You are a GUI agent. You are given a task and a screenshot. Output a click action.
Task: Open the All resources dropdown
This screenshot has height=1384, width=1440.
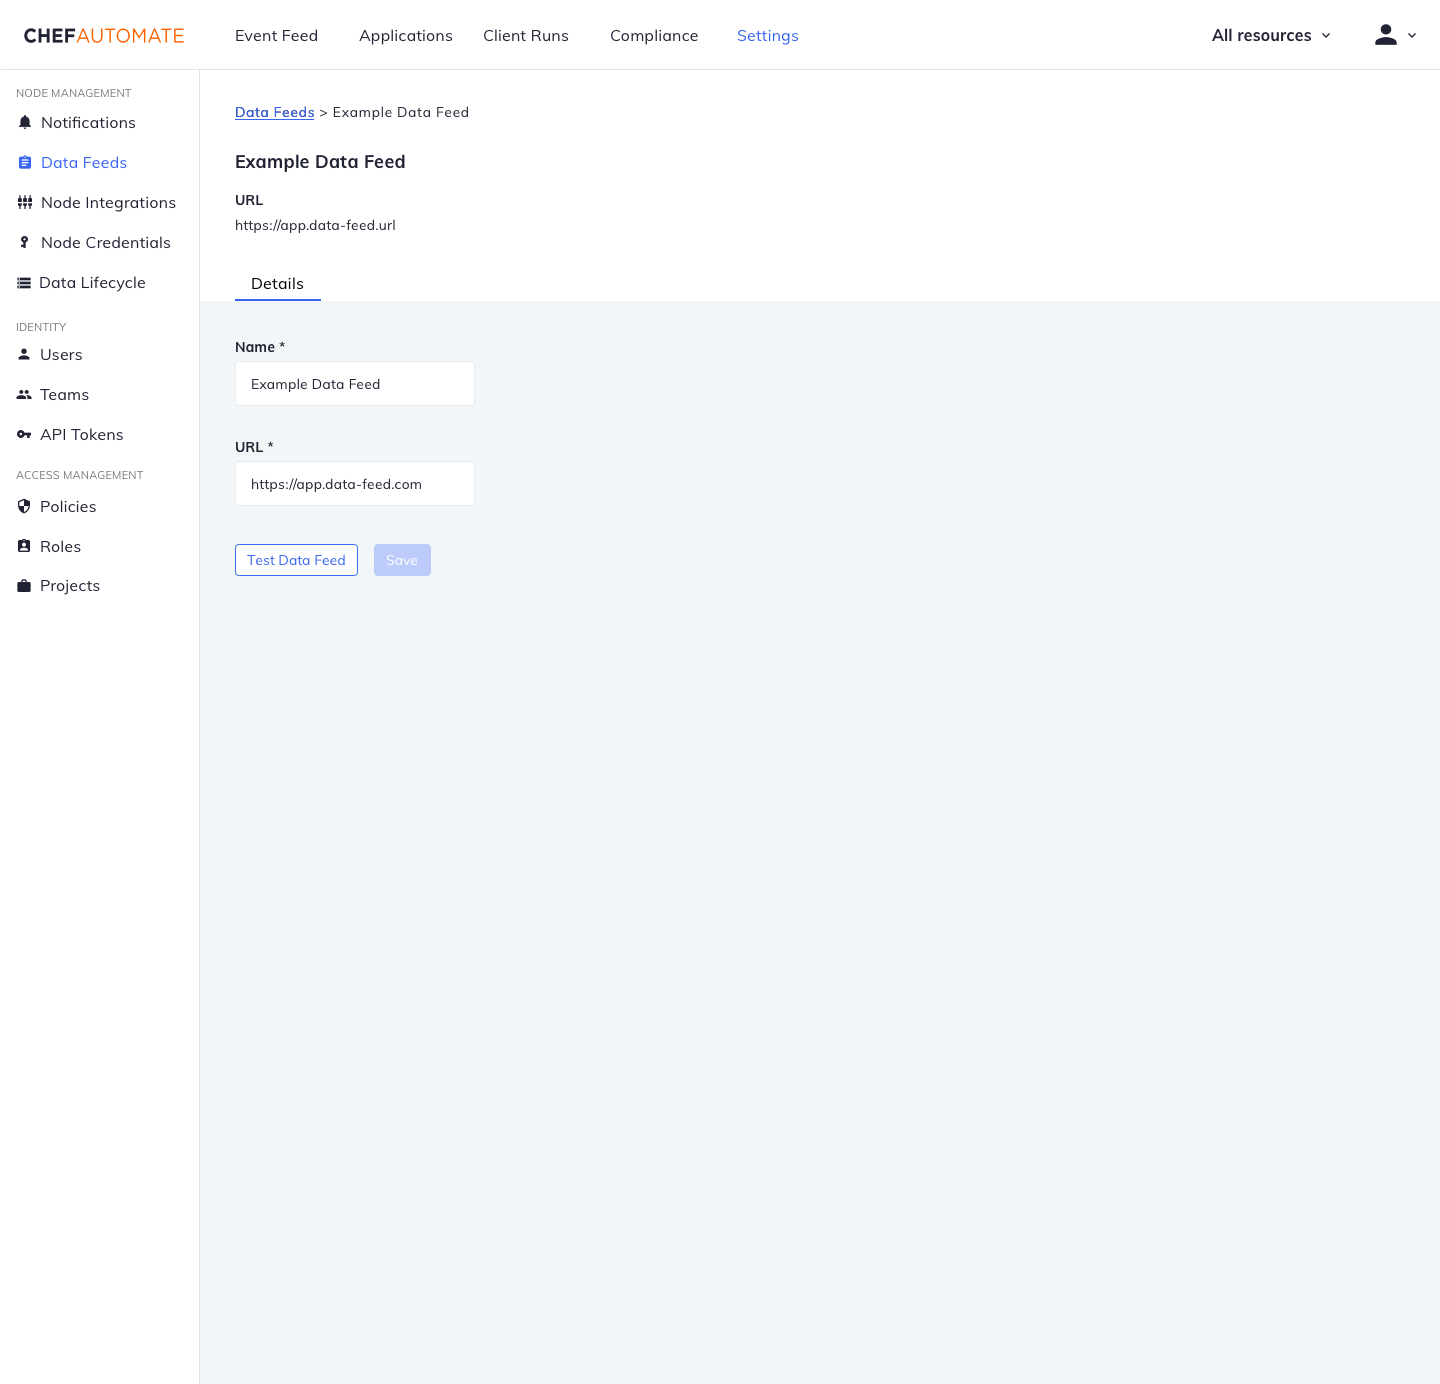(1269, 35)
